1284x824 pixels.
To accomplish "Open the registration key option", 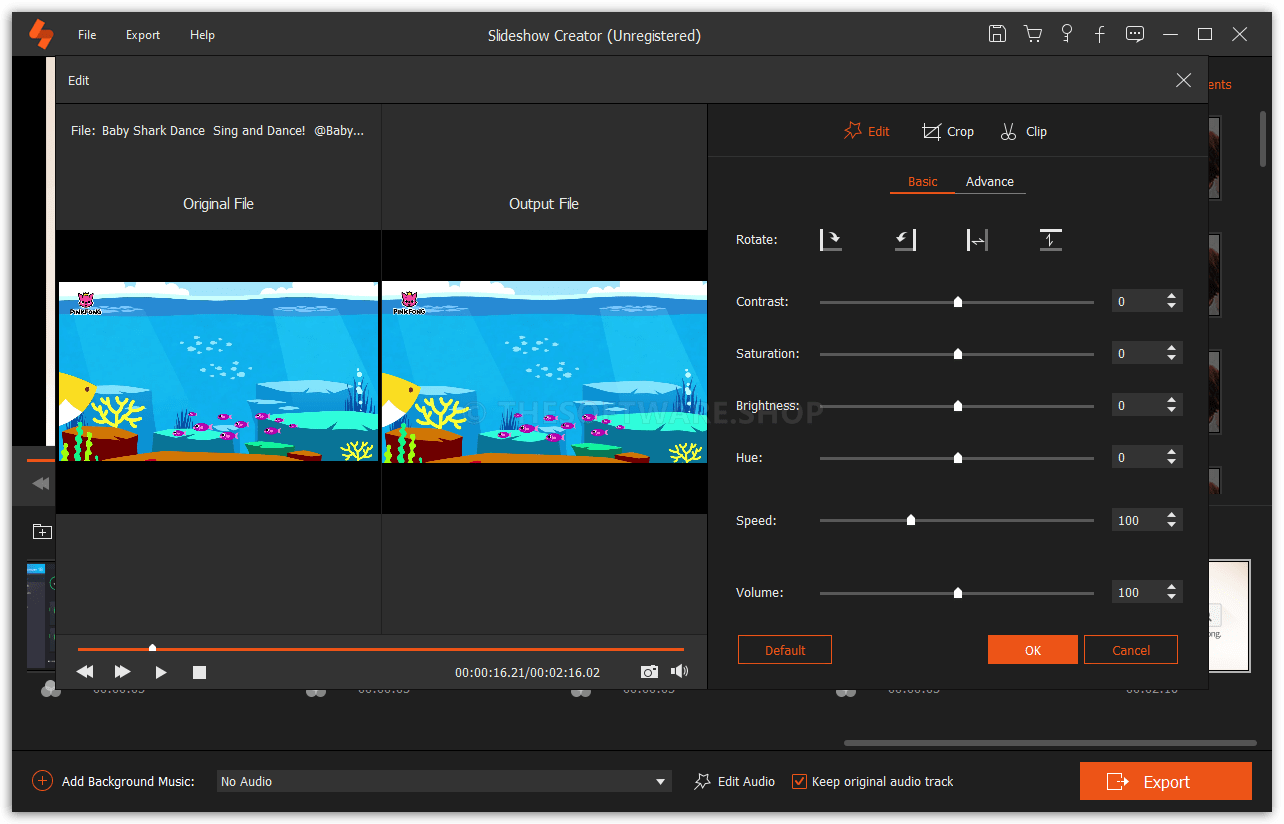I will click(x=1066, y=33).
